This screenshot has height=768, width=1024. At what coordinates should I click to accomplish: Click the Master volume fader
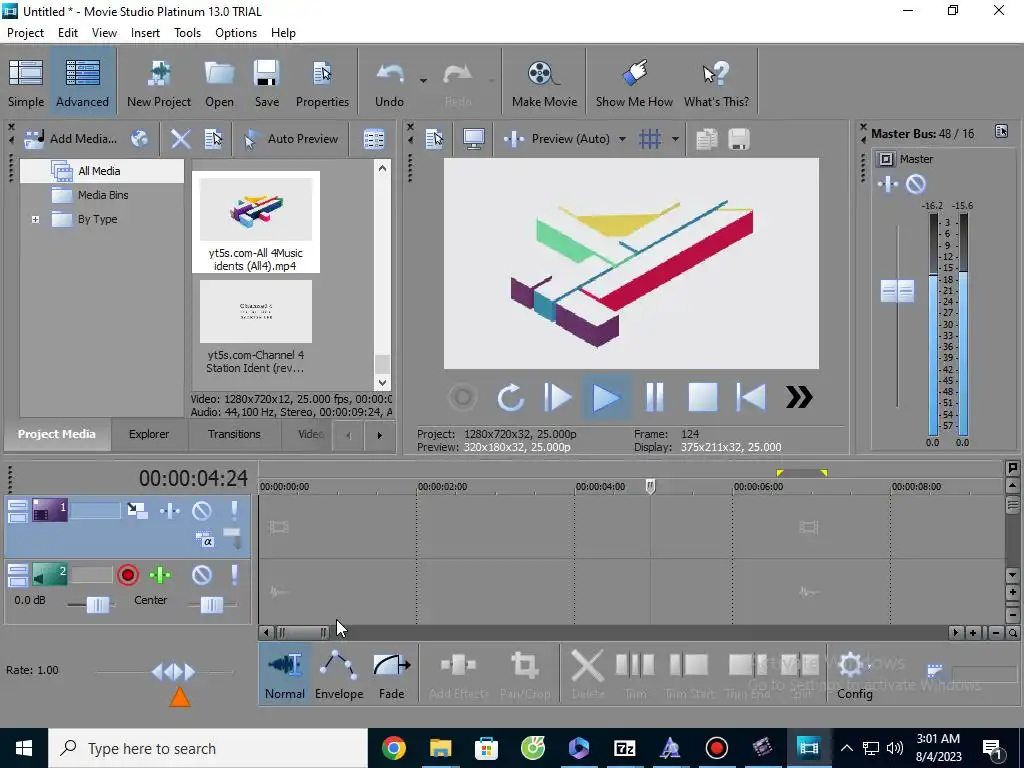(x=897, y=291)
